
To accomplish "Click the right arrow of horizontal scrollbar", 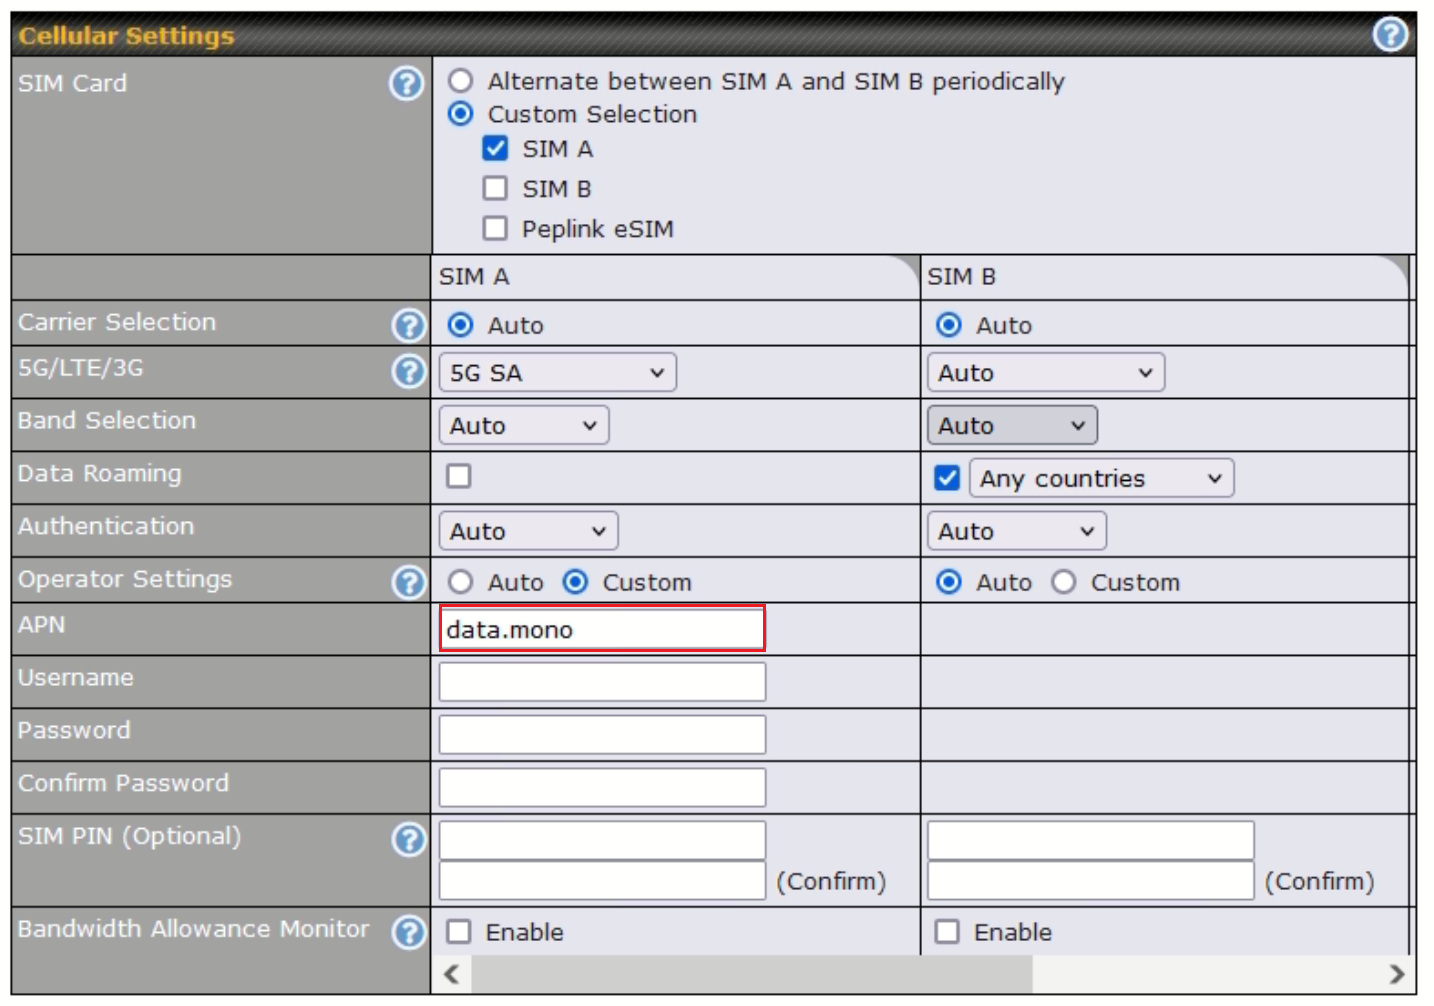I will pyautogui.click(x=1396, y=974).
